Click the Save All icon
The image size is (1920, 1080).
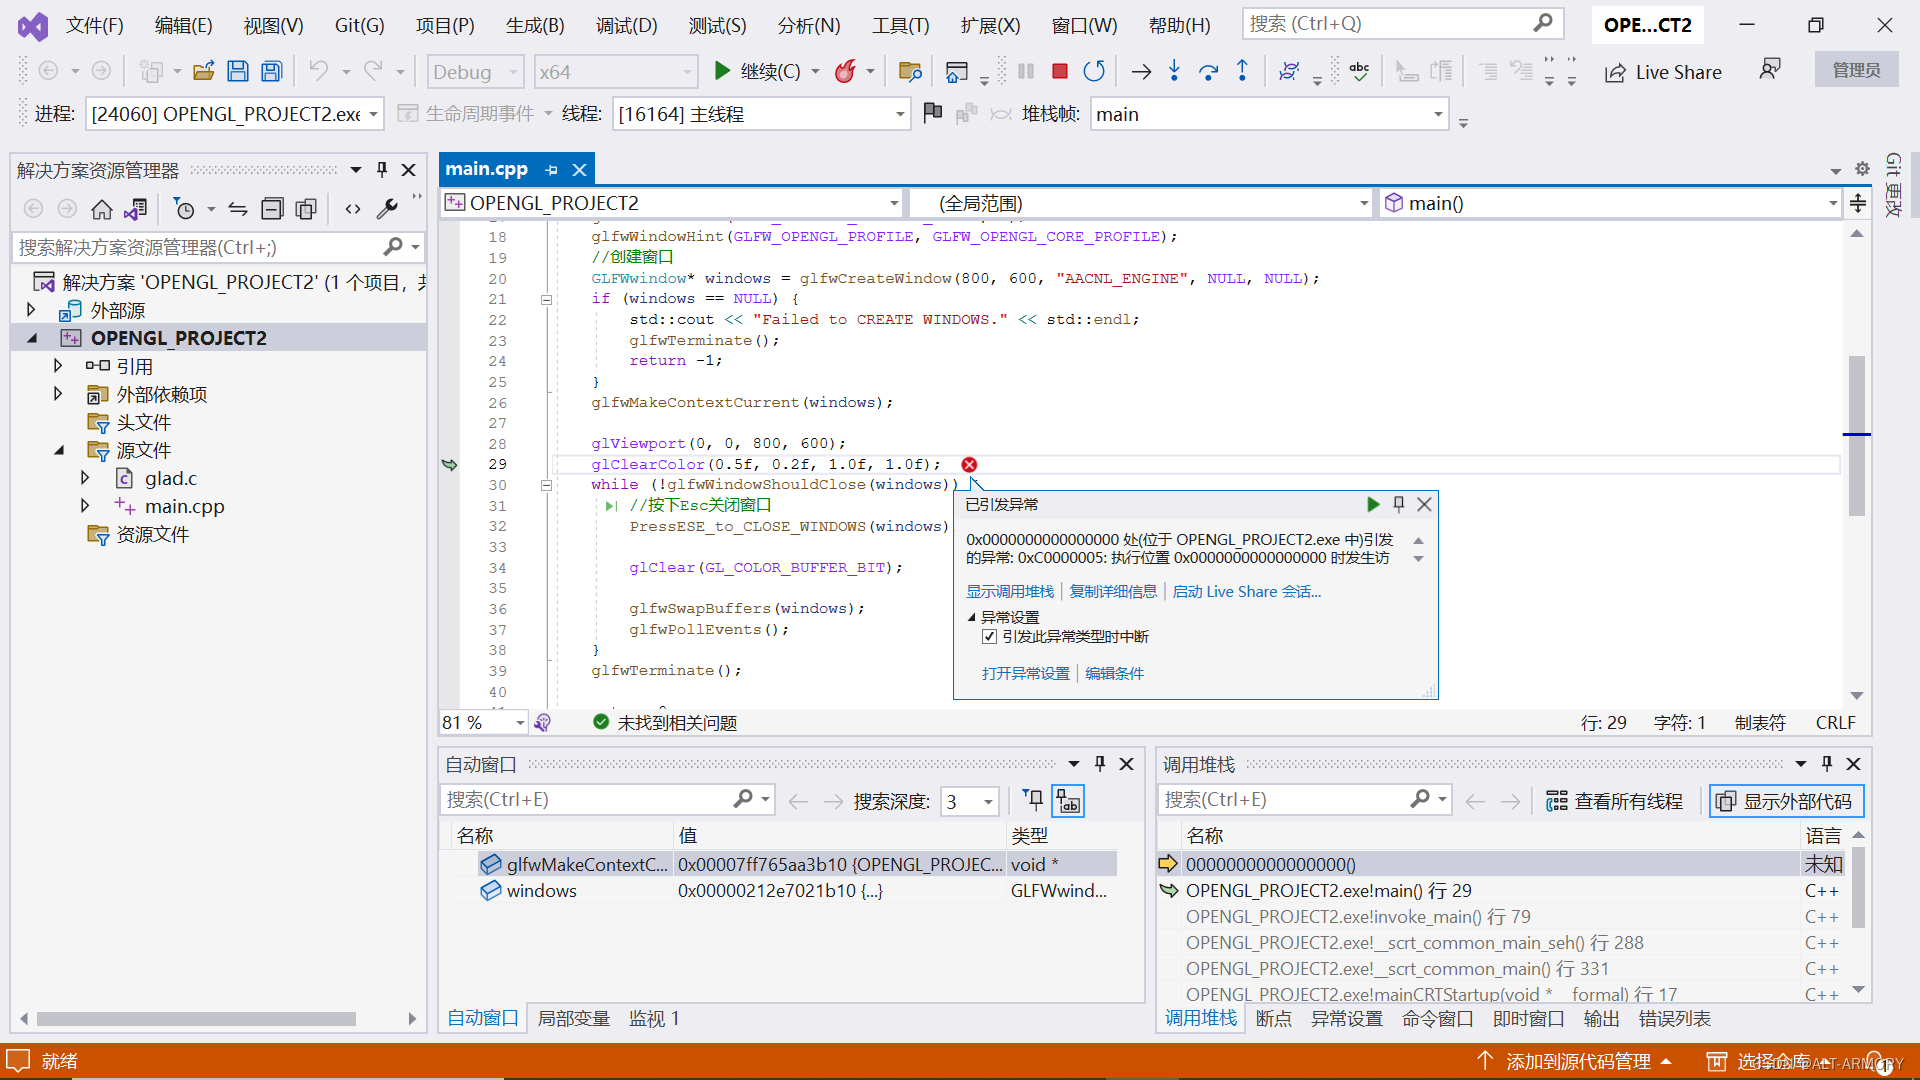tap(271, 71)
